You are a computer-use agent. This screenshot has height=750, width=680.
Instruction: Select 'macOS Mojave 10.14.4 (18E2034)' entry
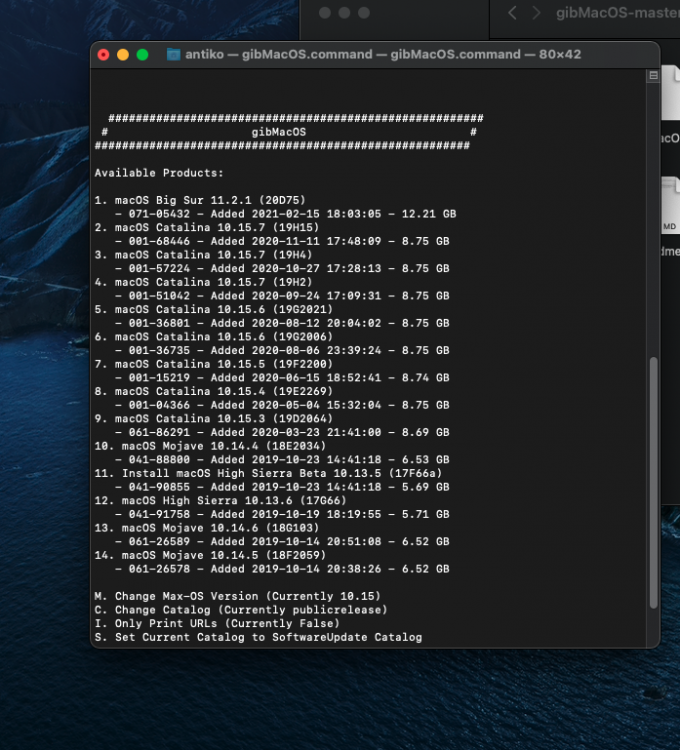pyautogui.click(x=210, y=446)
